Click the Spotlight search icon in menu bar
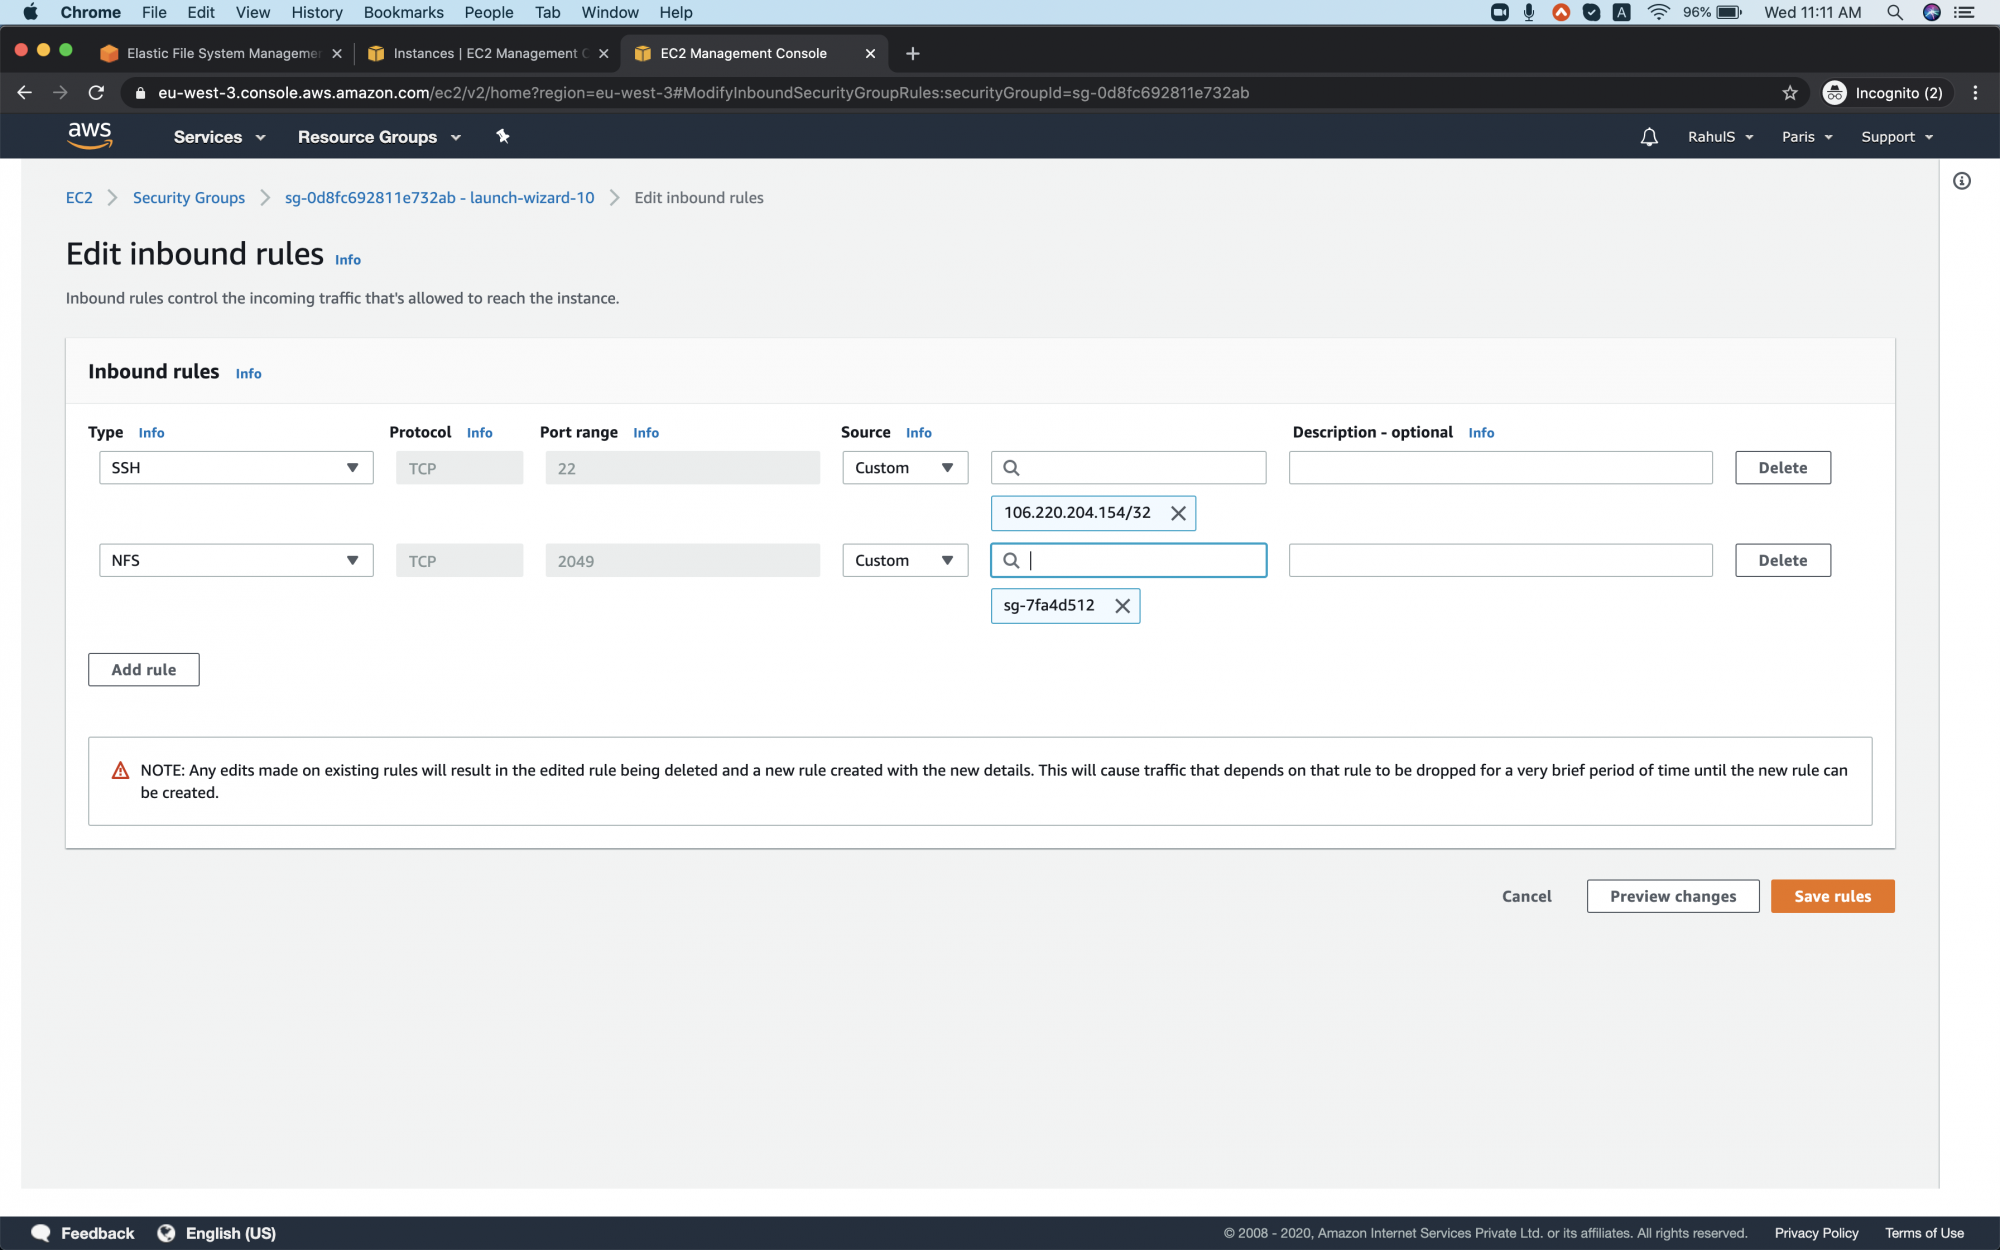2000x1250 pixels. pyautogui.click(x=1895, y=12)
